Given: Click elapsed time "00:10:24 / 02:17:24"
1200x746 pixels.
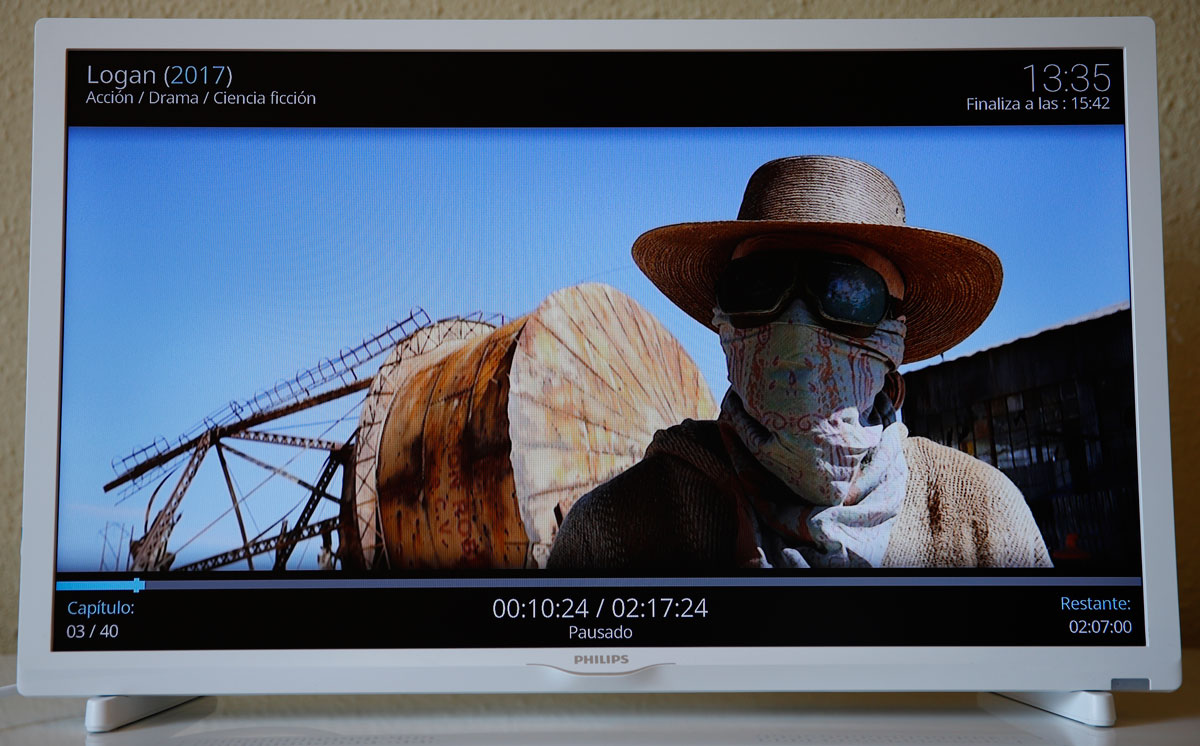Looking at the screenshot, I should tap(600, 608).
